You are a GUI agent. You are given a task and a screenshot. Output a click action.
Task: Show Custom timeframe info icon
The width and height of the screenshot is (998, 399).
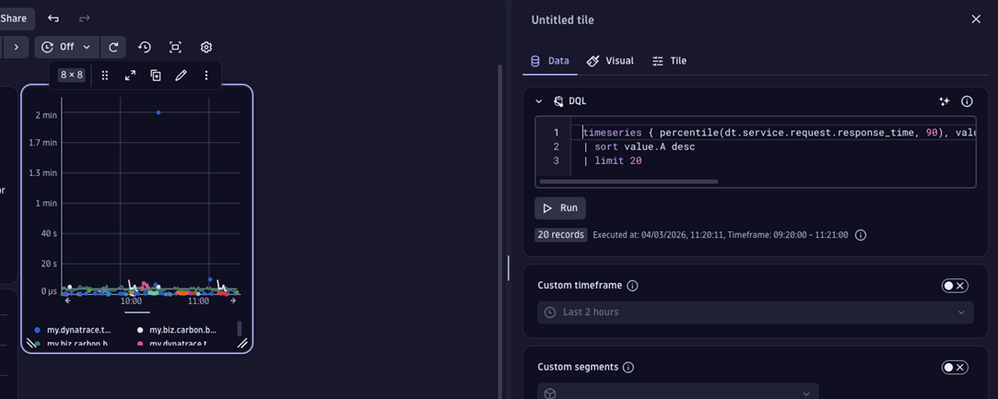pos(632,286)
